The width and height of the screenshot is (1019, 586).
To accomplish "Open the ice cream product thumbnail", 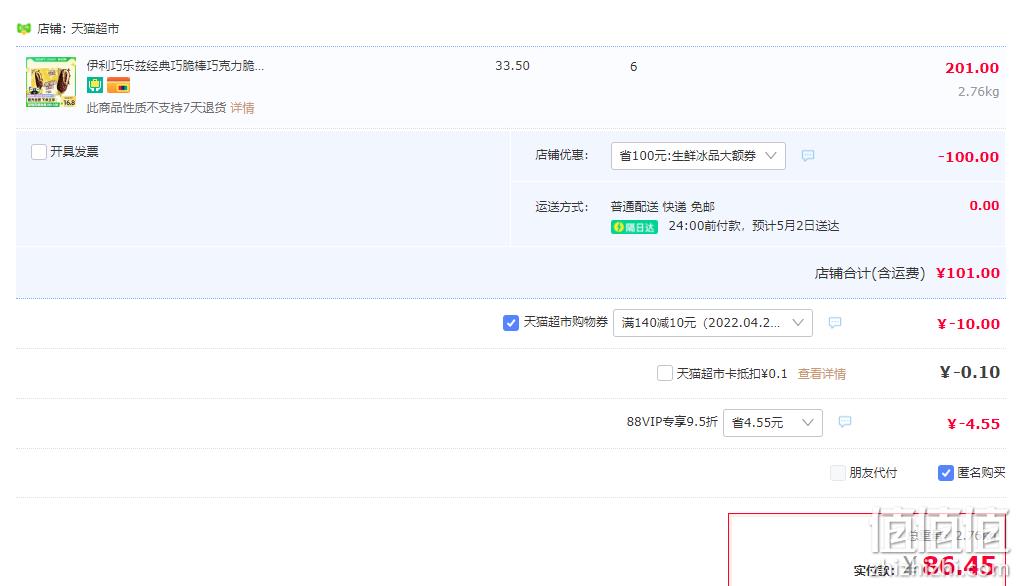I will (51, 82).
